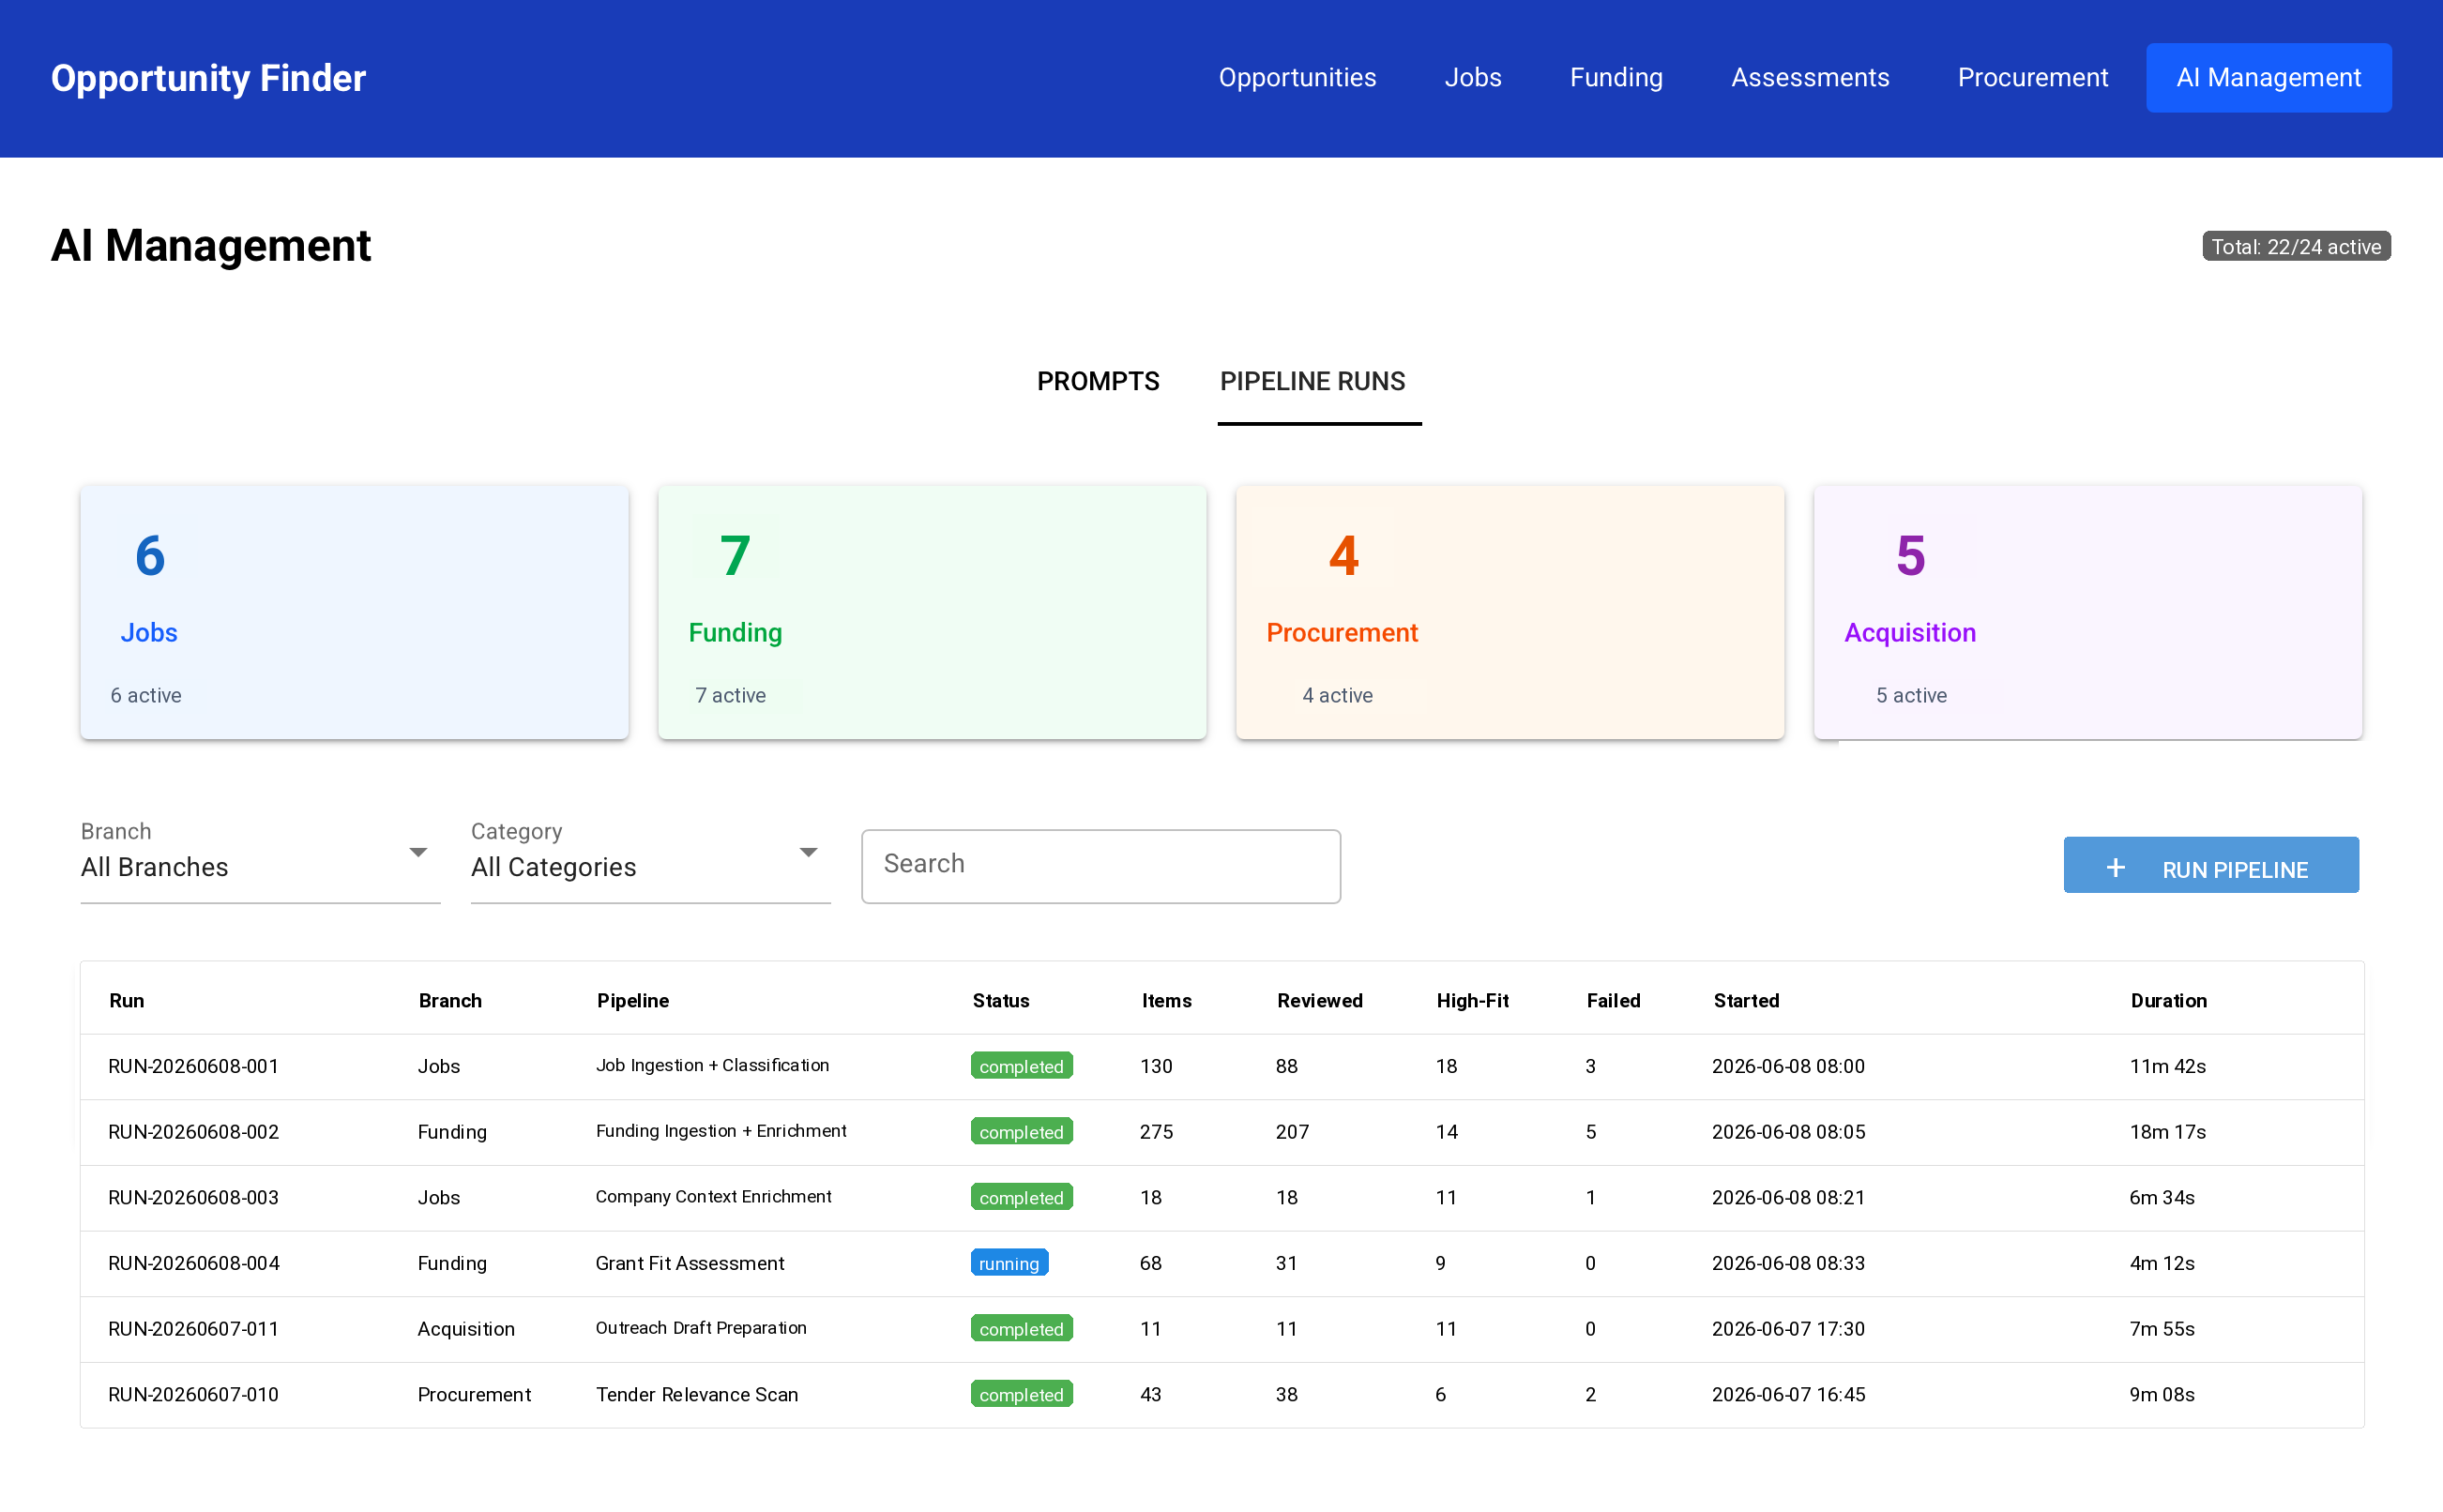Open the All Branches selector
The width and height of the screenshot is (2443, 1512).
coord(260,866)
